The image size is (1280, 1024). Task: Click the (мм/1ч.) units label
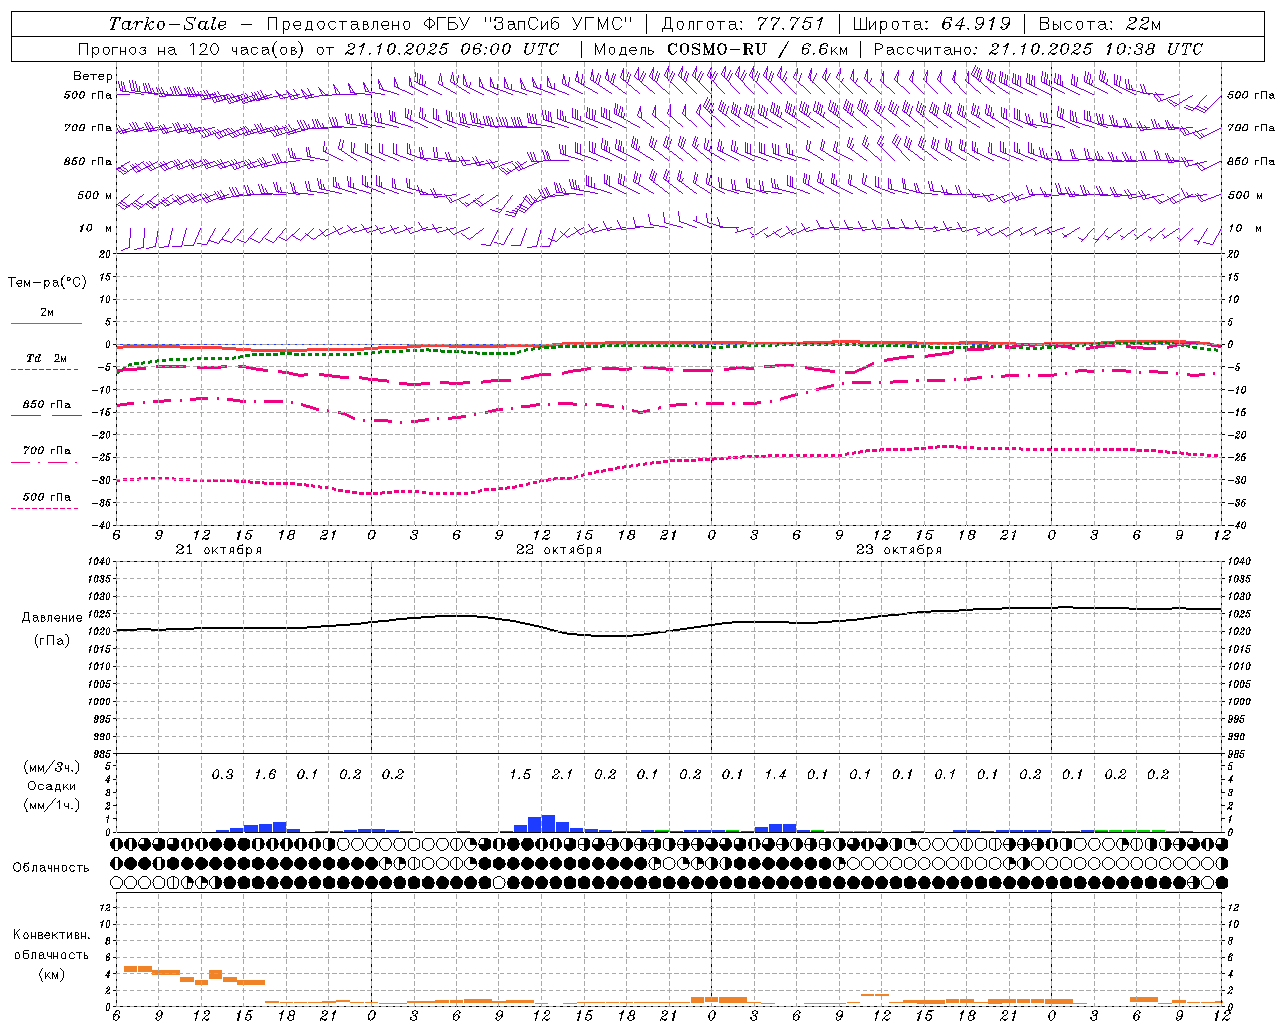(52, 805)
